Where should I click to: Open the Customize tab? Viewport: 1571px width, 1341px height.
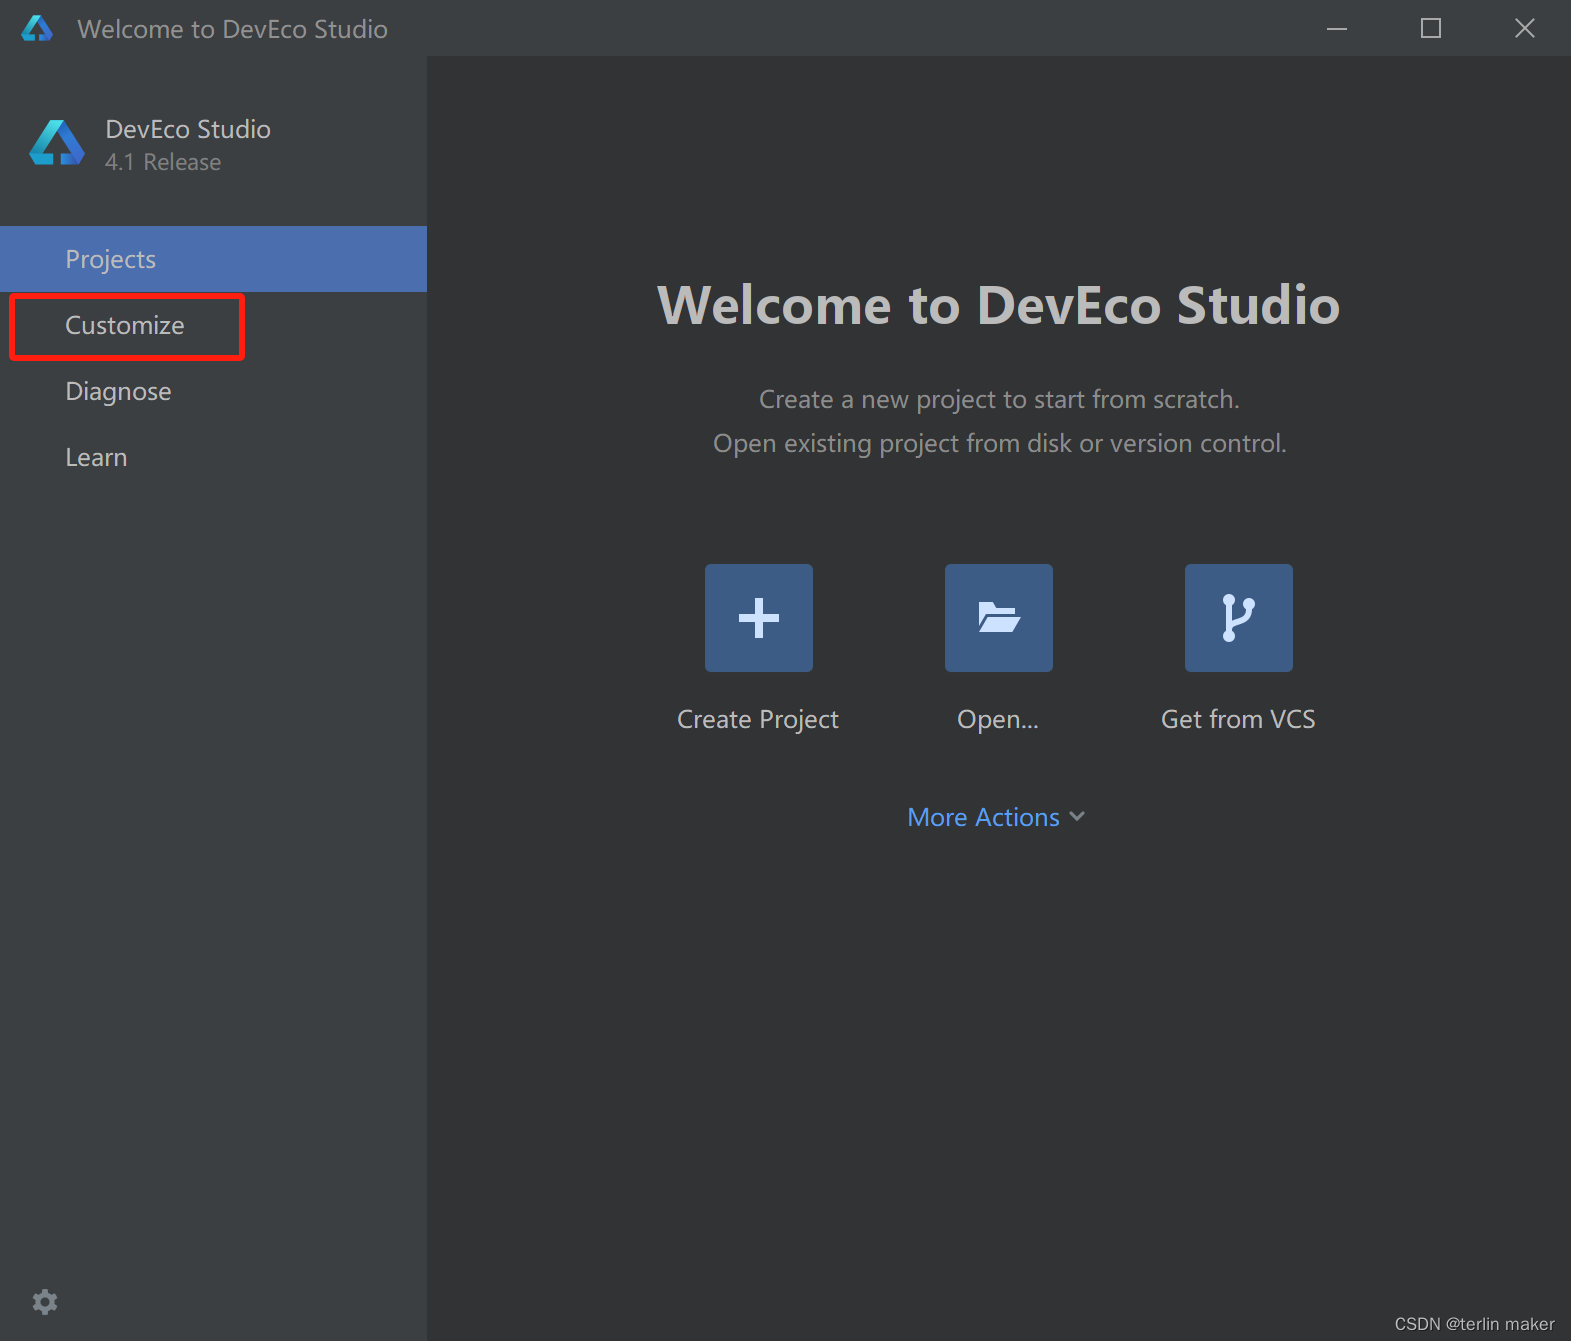click(213, 325)
